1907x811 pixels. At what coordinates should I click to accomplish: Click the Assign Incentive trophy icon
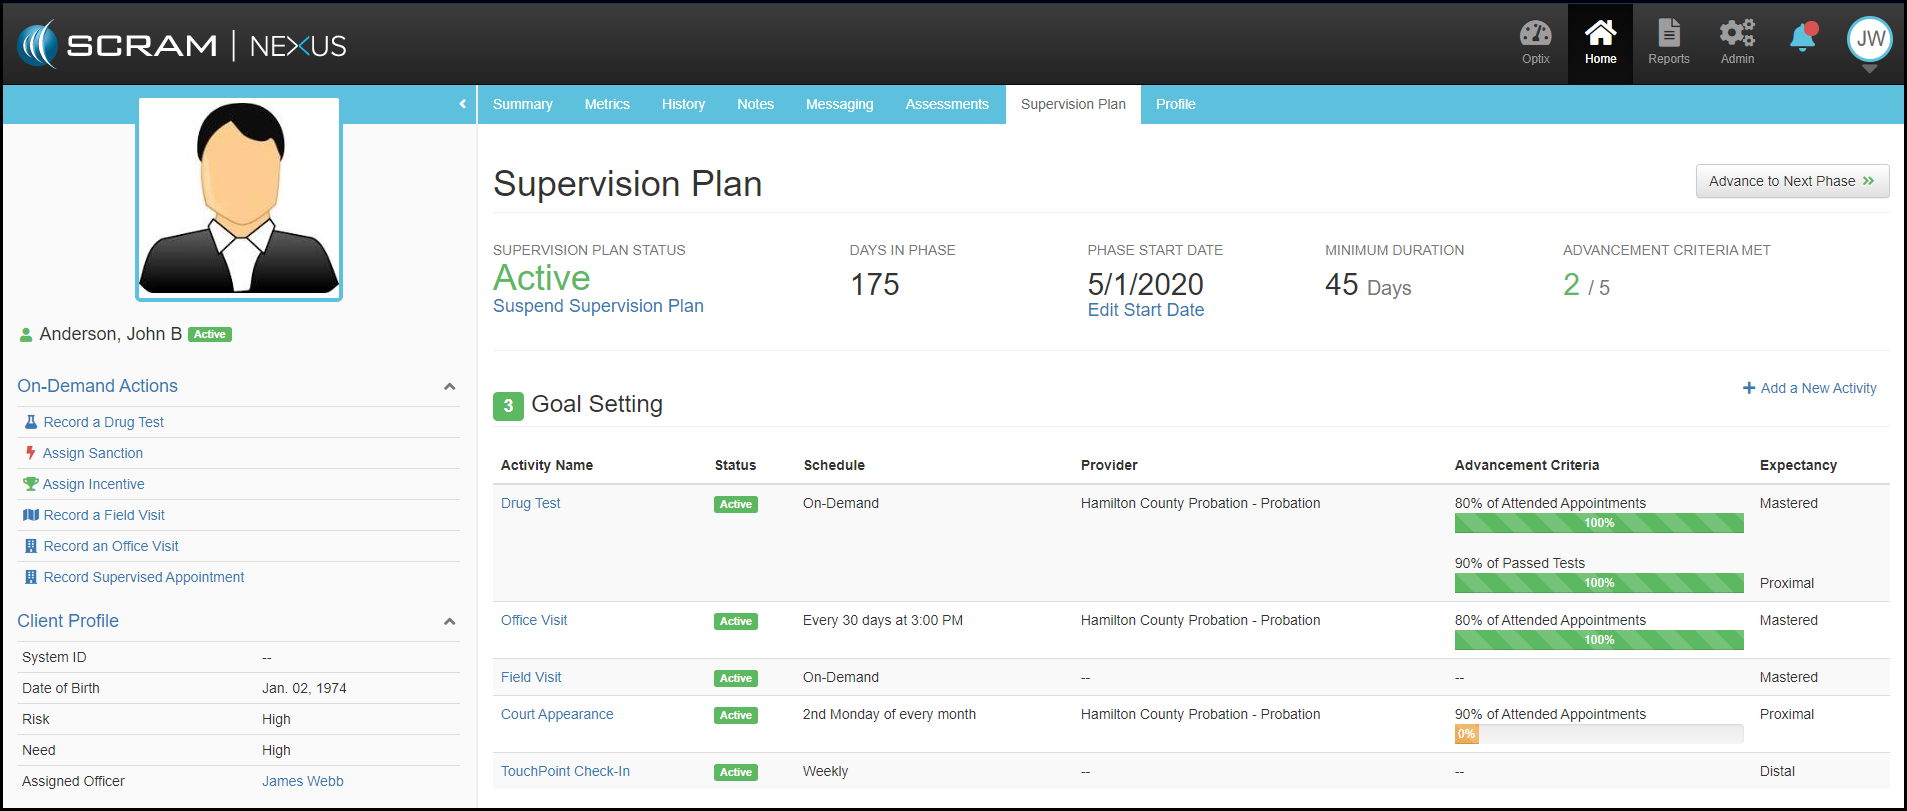[x=30, y=484]
